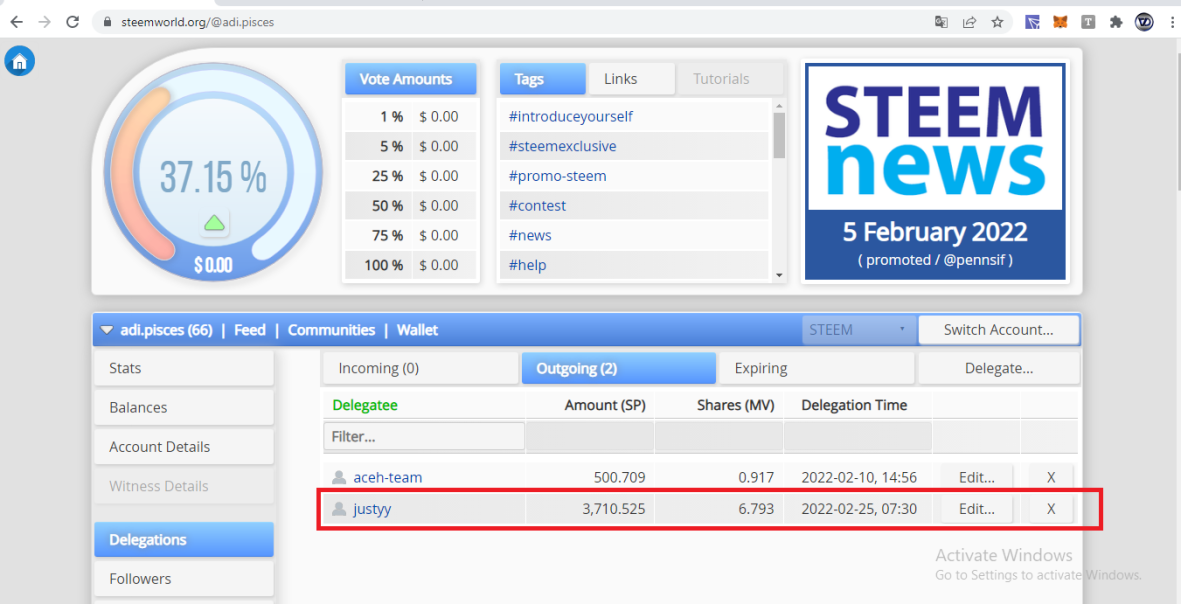Click the #news tag
The image size is (1181, 604).
(529, 235)
